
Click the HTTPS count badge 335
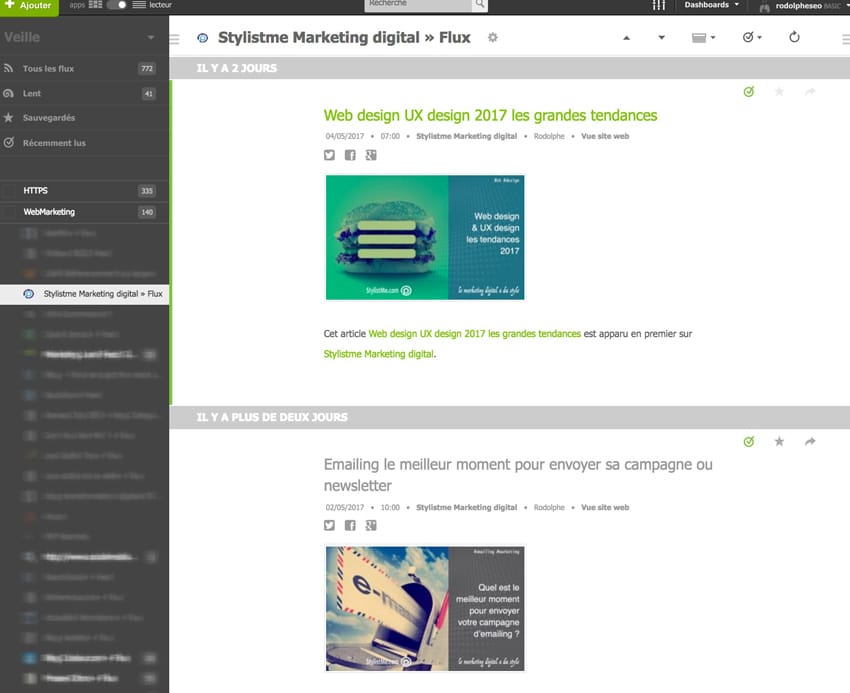pyautogui.click(x=147, y=191)
